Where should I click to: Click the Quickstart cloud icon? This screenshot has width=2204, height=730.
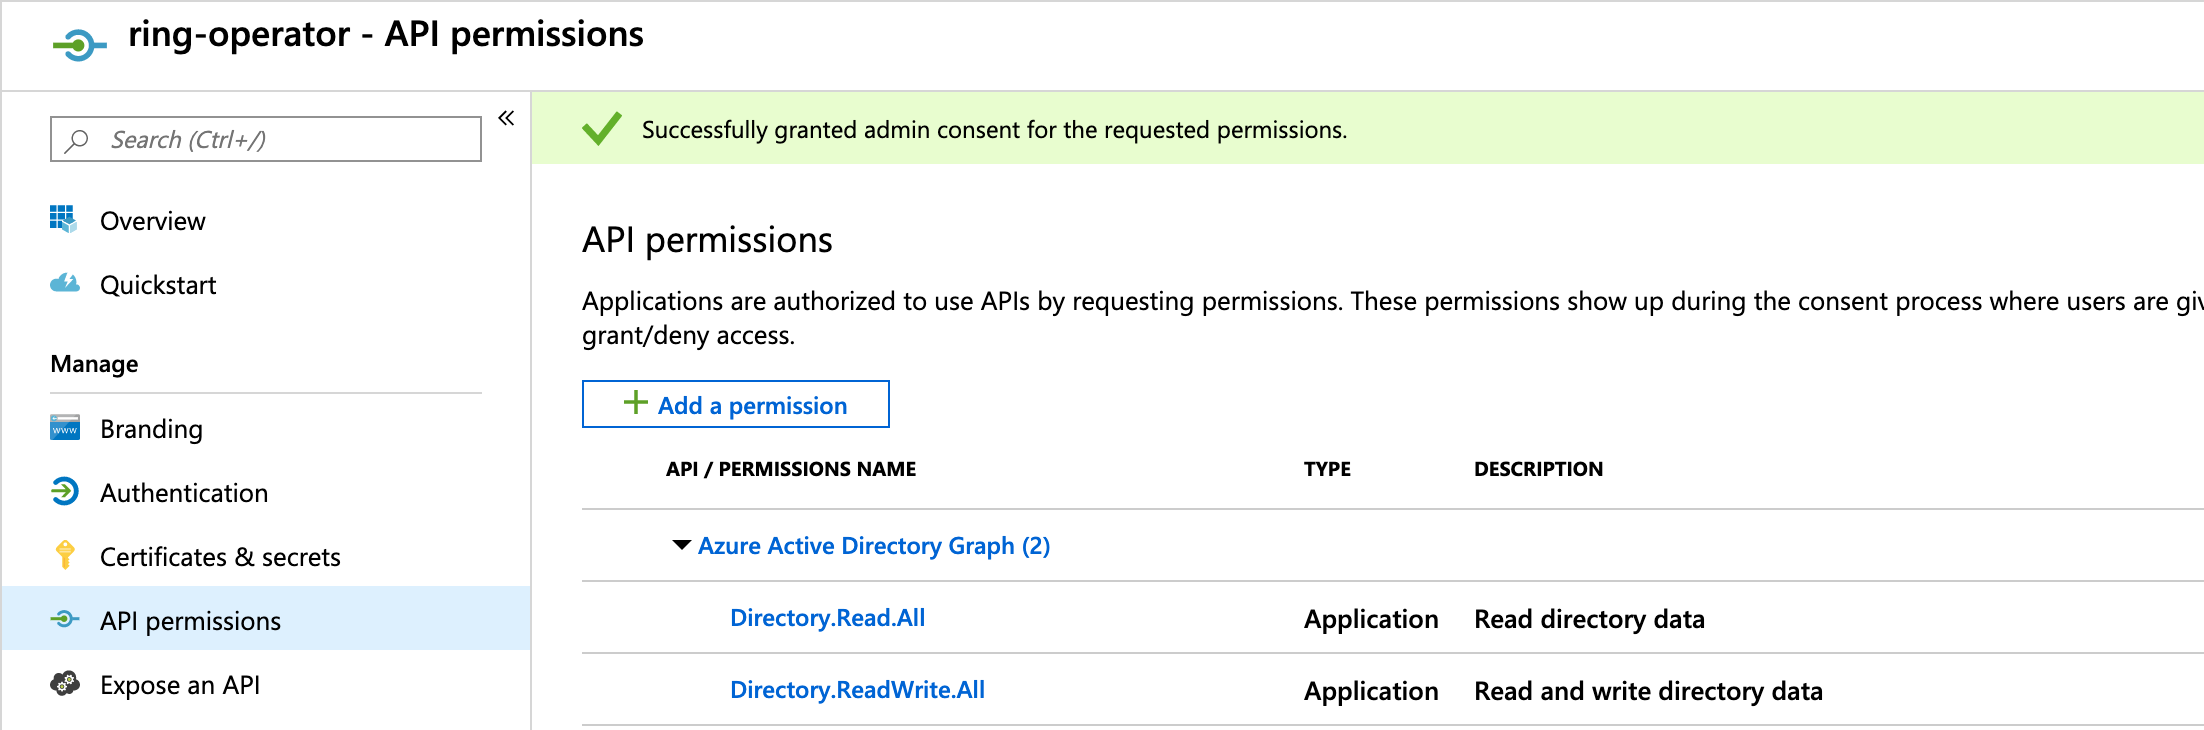pyautogui.click(x=65, y=283)
